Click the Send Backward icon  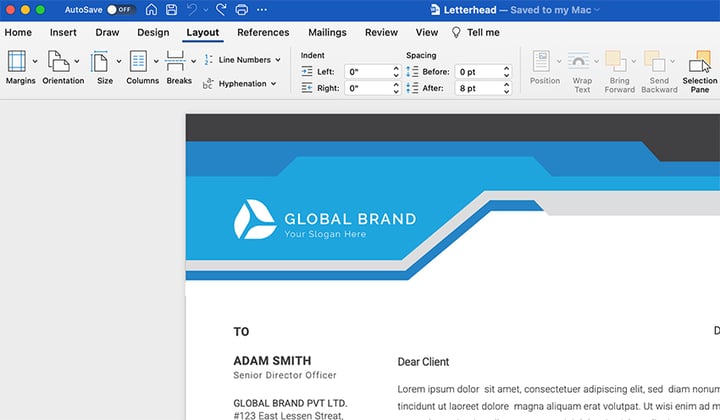pyautogui.click(x=655, y=61)
